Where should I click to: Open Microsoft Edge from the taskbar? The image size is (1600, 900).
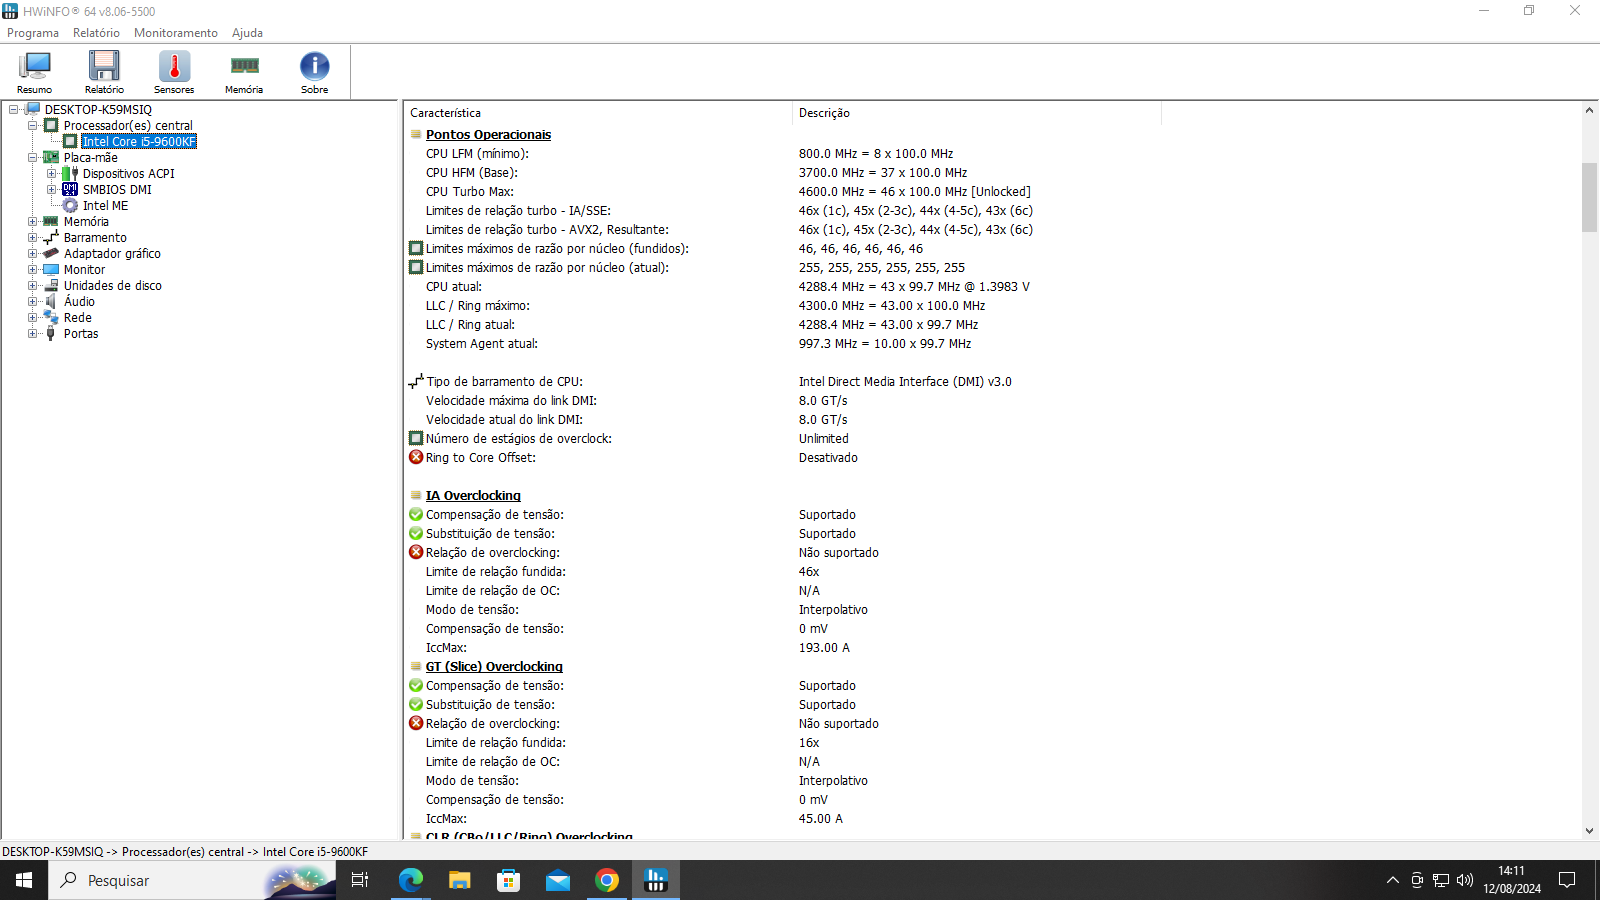coord(411,880)
